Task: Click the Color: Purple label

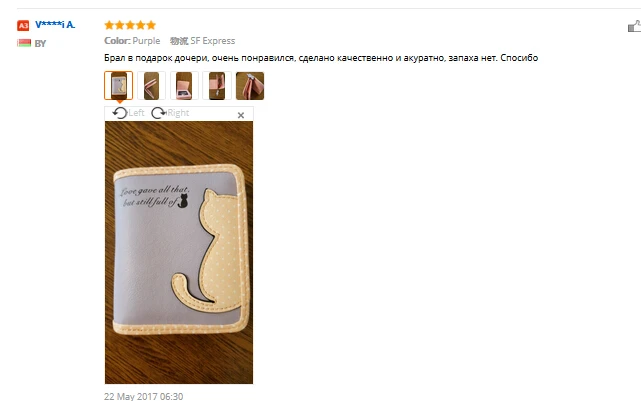Action: pos(132,41)
